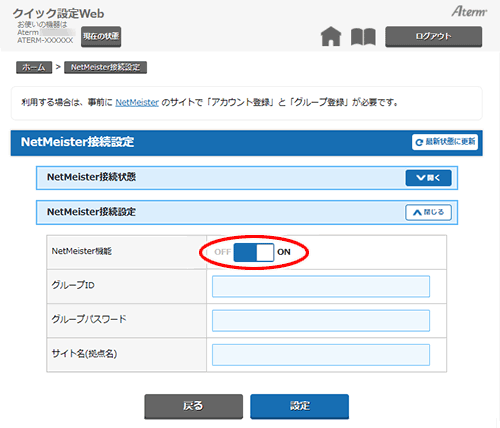Click the ログアウト button
Screen dimensions: 500x428
[x=434, y=36]
